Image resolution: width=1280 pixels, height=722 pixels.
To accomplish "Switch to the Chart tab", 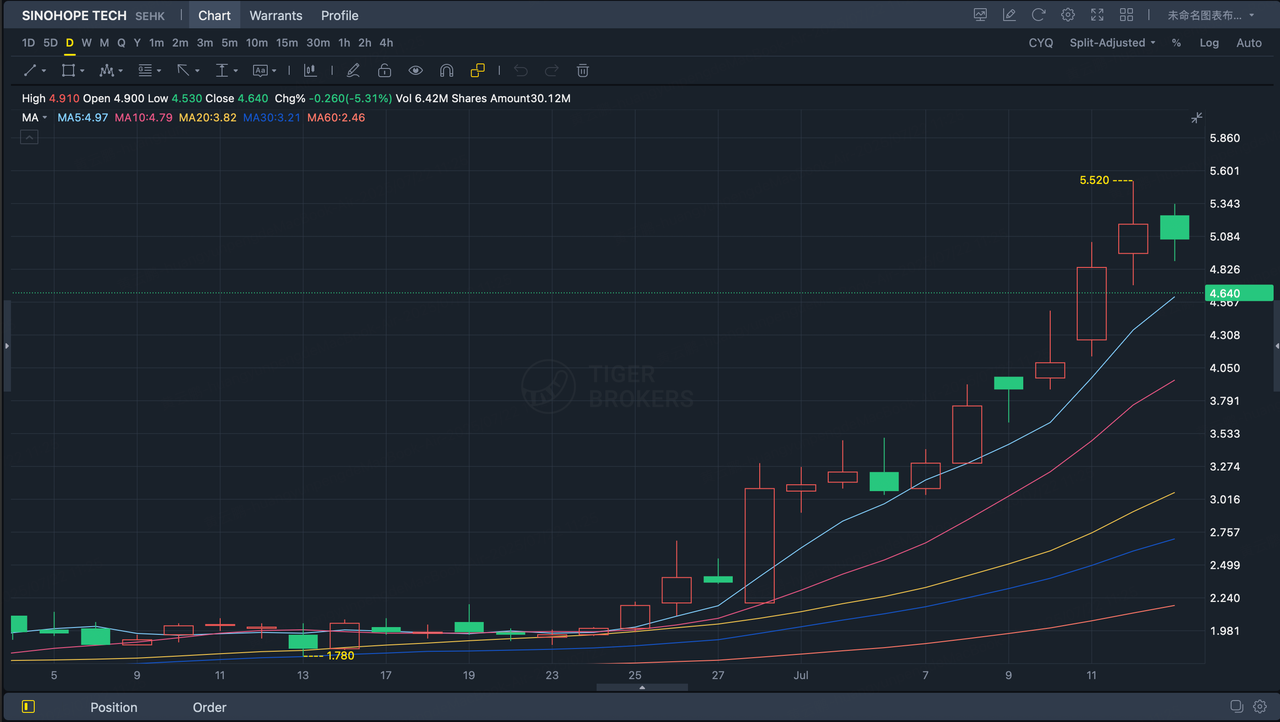I will 214,15.
